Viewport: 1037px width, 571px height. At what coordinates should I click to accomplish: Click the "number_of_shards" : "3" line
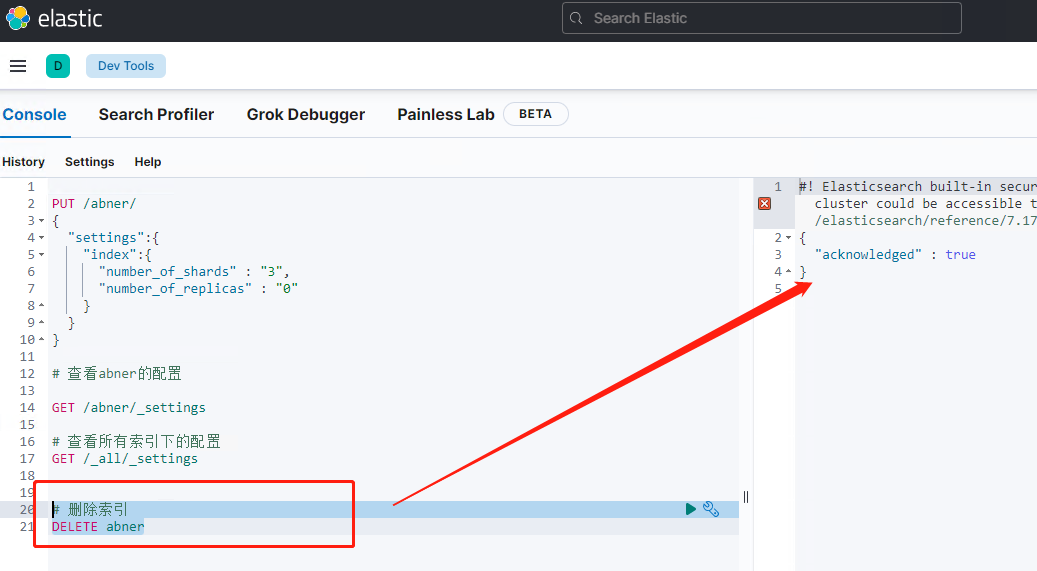(194, 271)
